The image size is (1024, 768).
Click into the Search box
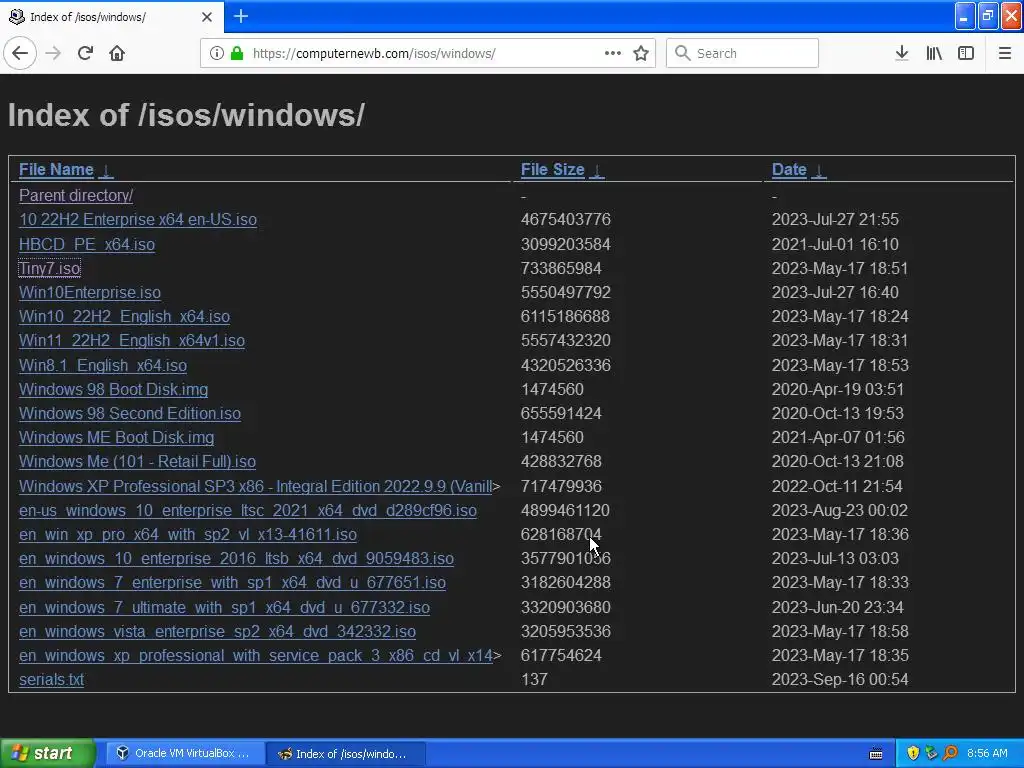tap(742, 53)
